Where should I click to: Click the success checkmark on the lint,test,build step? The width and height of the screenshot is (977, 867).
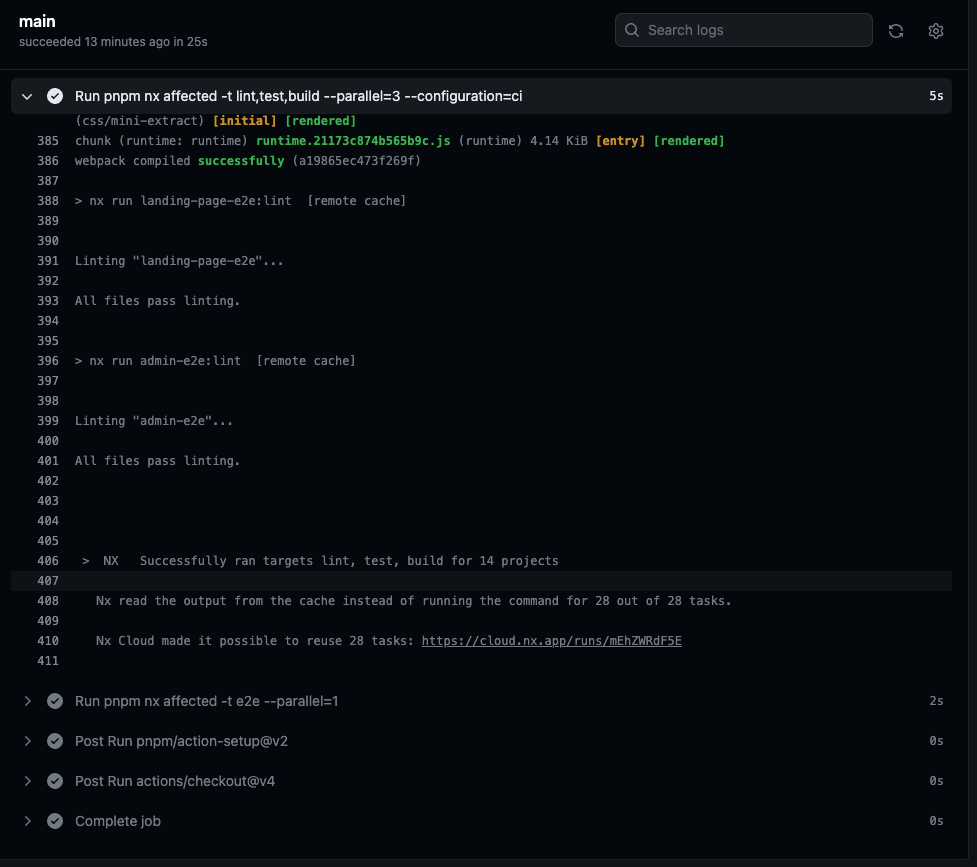pyautogui.click(x=53, y=96)
